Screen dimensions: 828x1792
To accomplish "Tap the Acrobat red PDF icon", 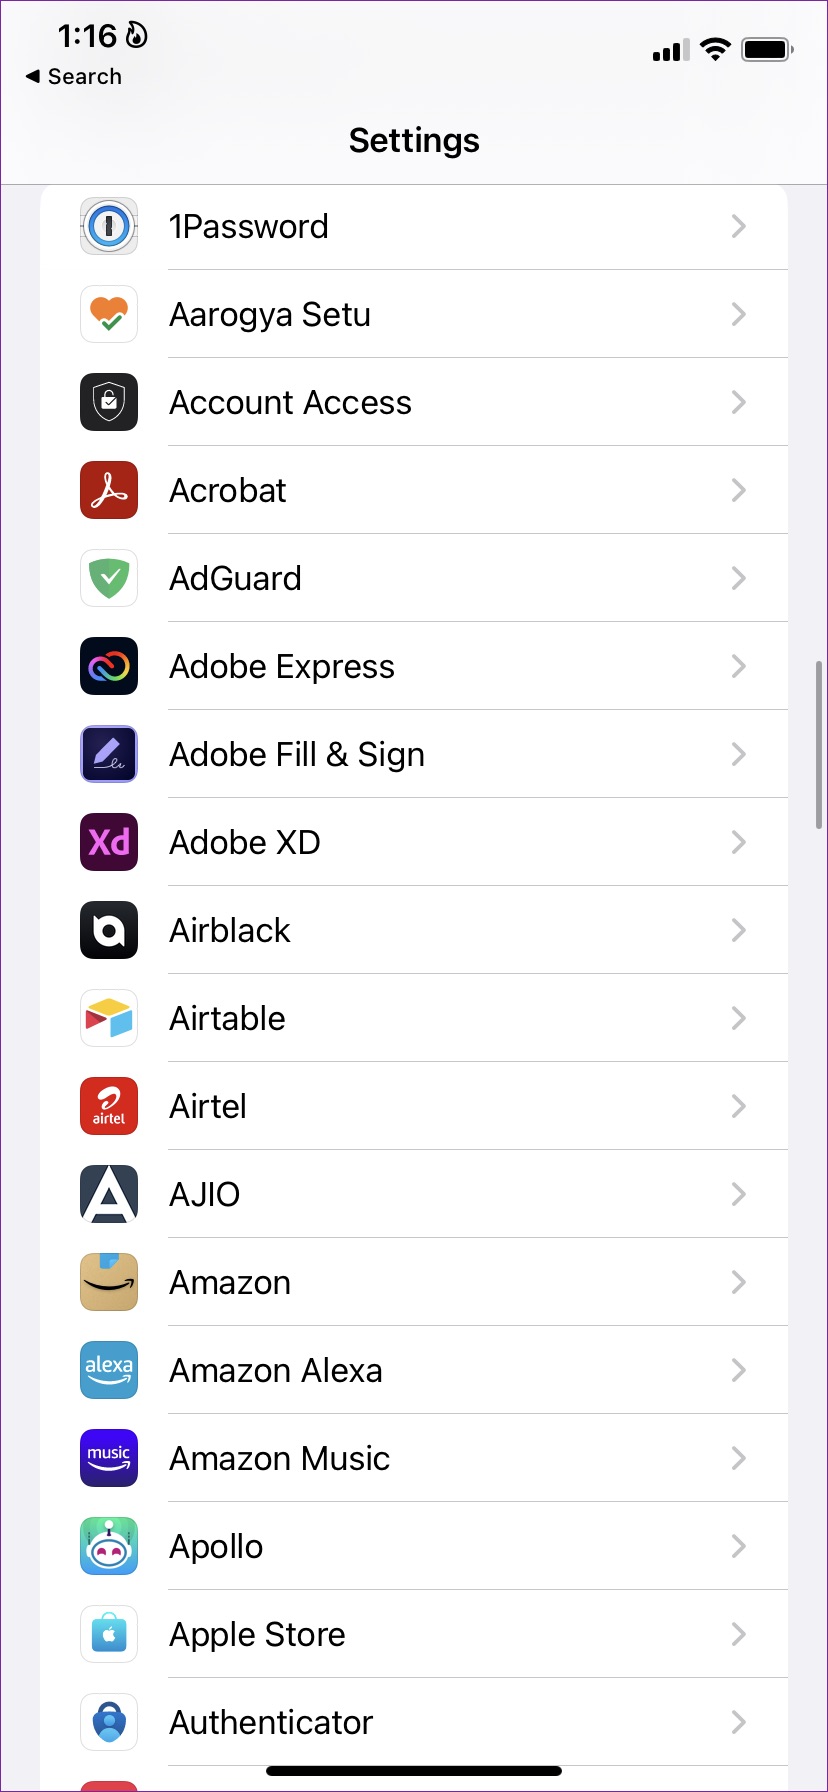I will 109,491.
